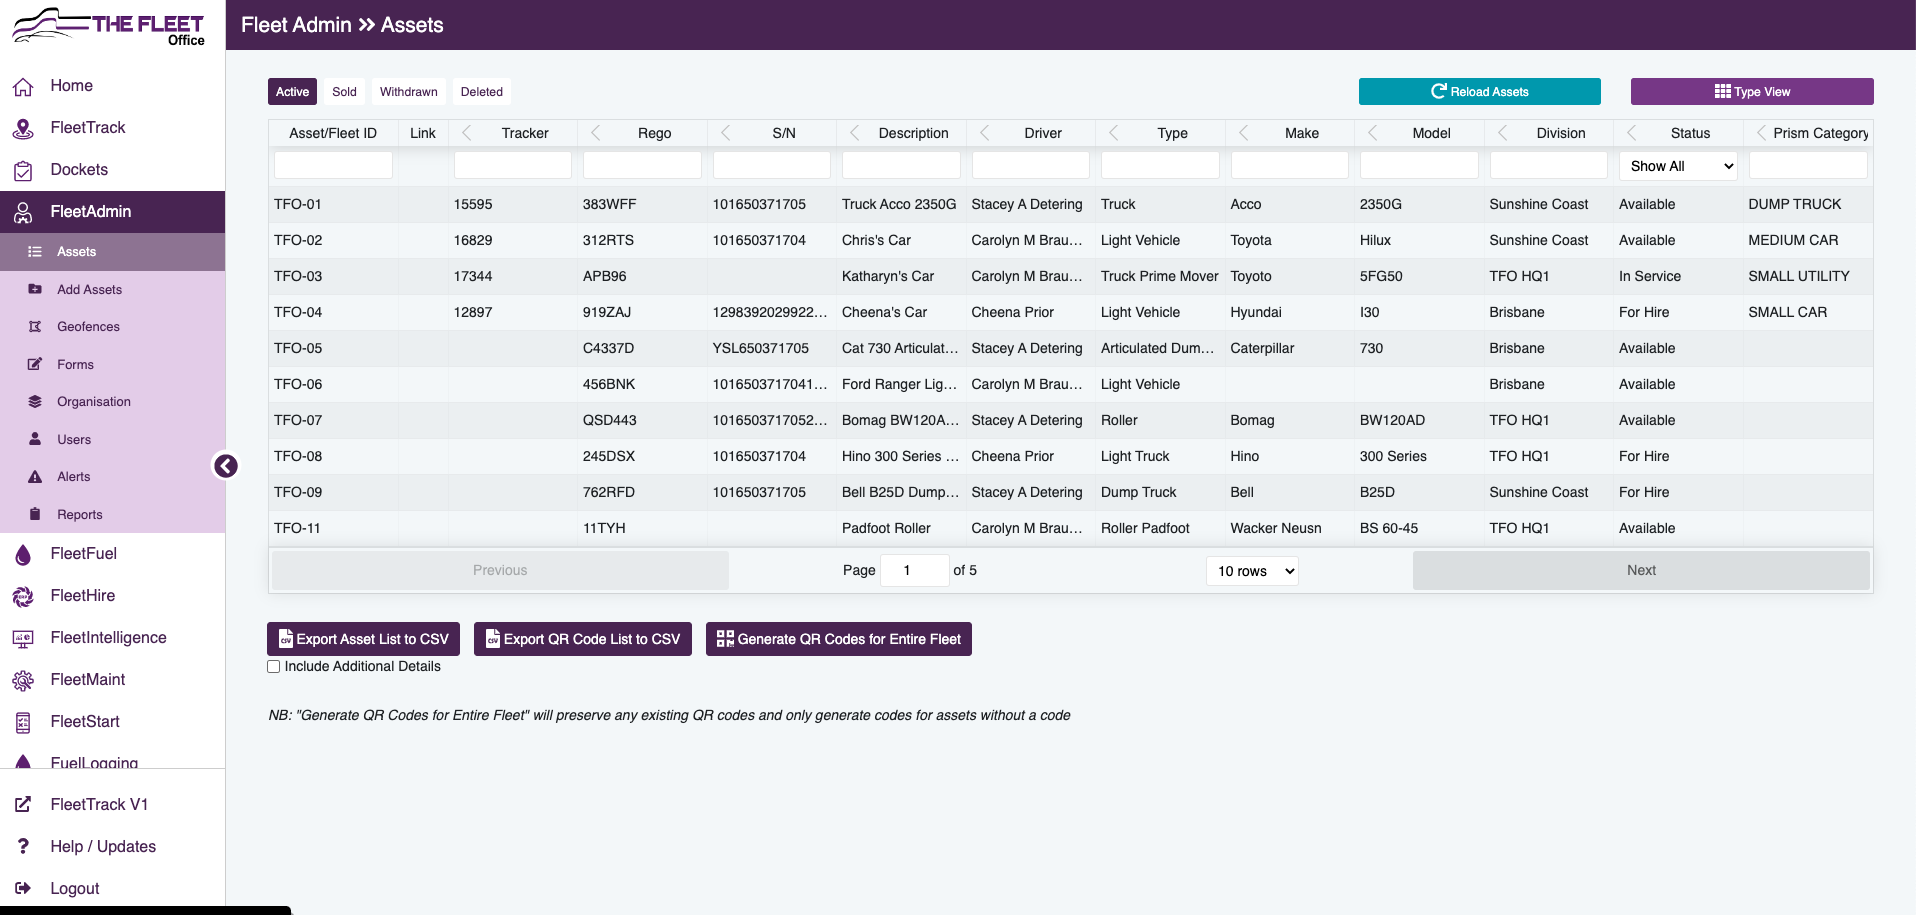Open the Status Show All dropdown
1916x915 pixels.
1678,166
